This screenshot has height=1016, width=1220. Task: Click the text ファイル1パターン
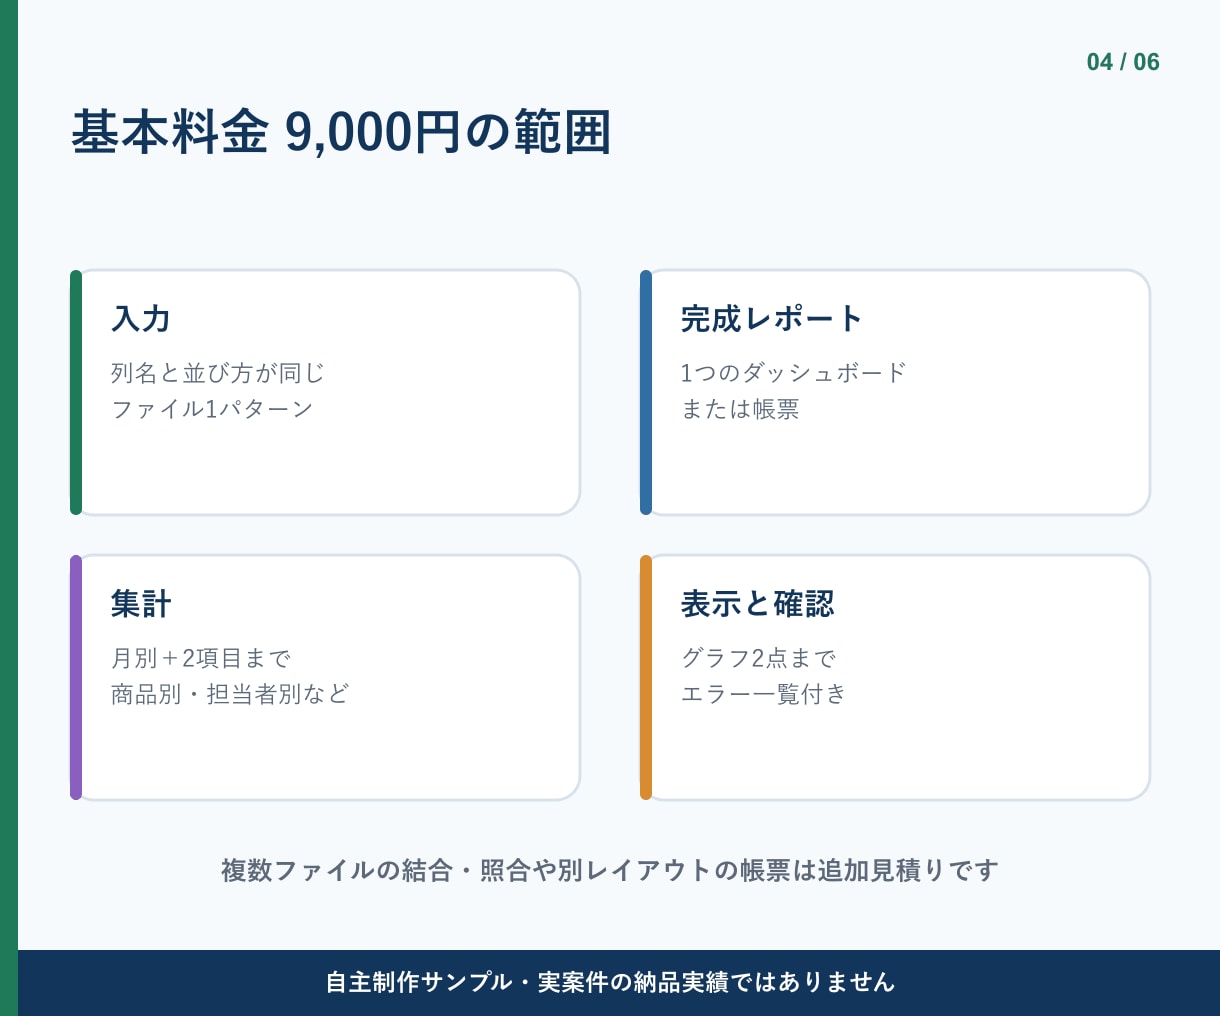point(212,409)
